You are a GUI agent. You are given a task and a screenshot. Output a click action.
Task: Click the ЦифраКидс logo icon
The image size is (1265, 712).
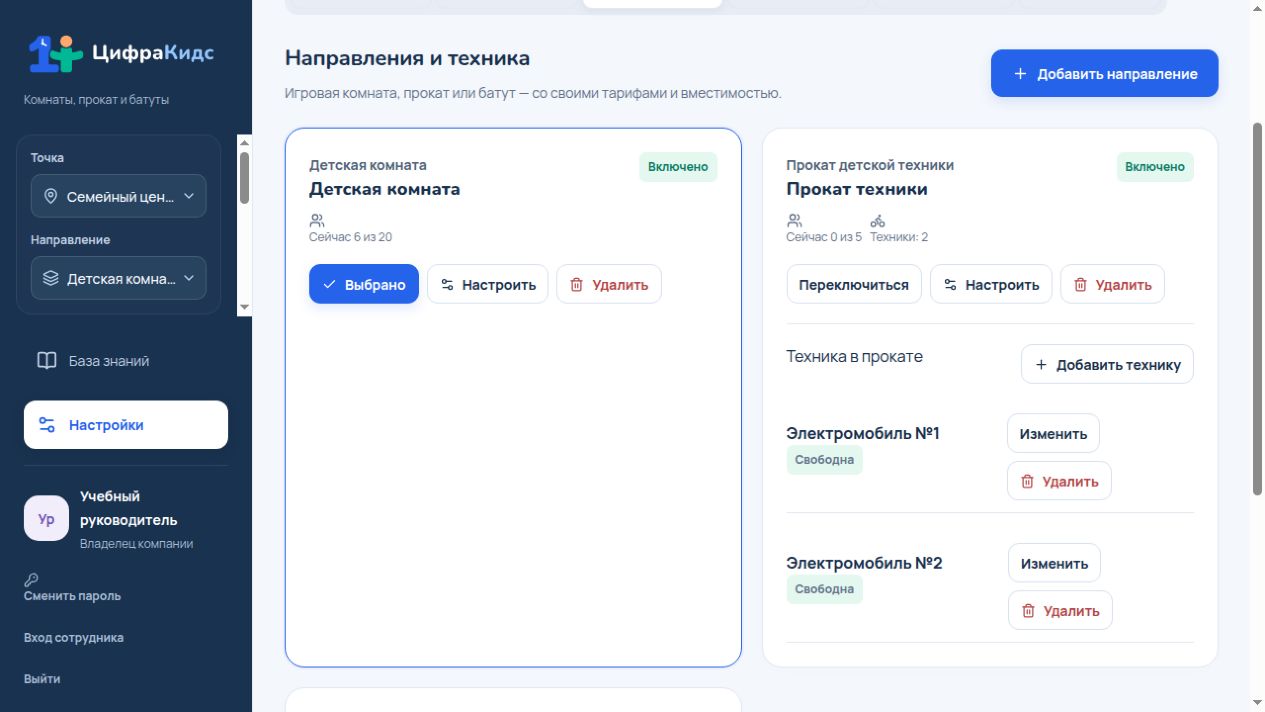[56, 53]
